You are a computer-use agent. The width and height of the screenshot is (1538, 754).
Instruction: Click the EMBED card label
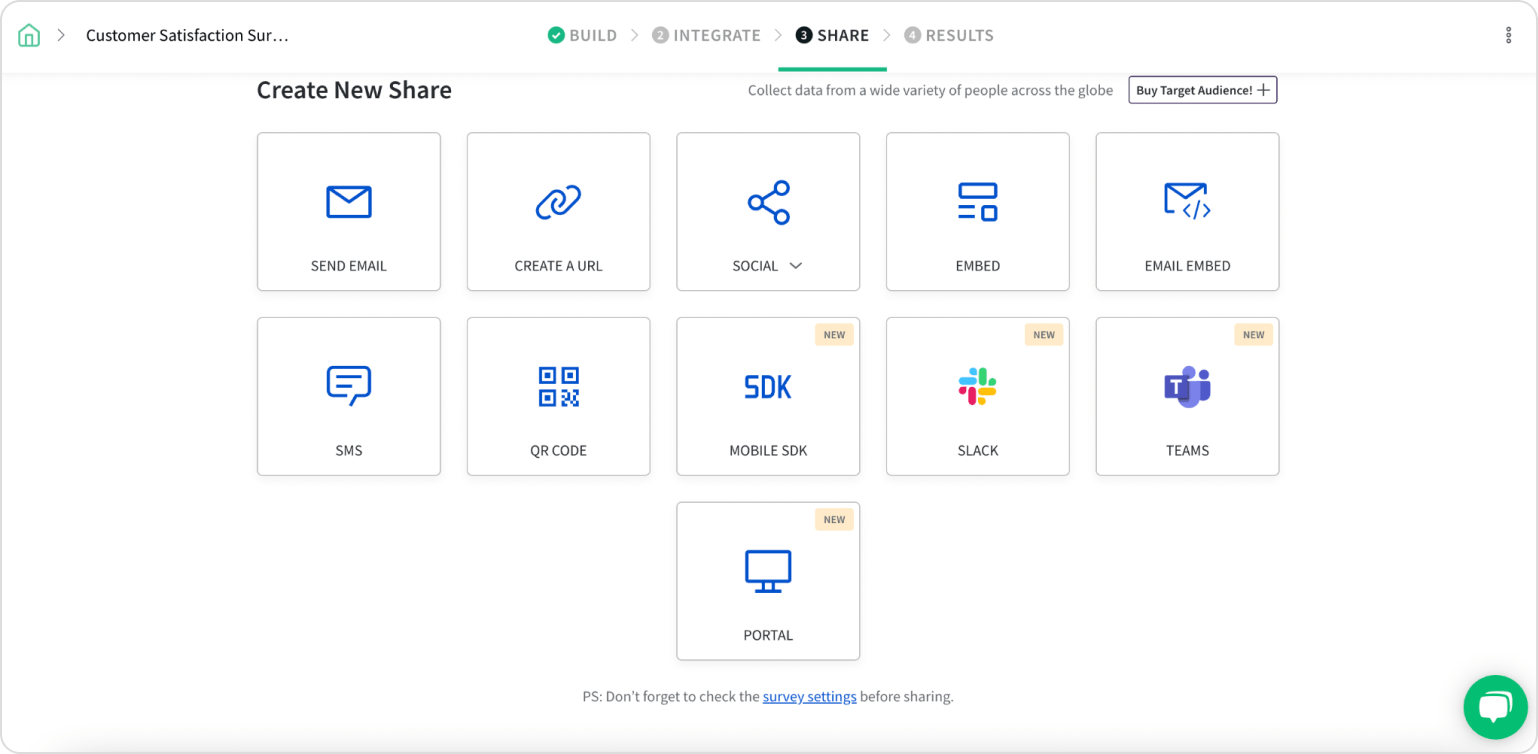(x=978, y=266)
